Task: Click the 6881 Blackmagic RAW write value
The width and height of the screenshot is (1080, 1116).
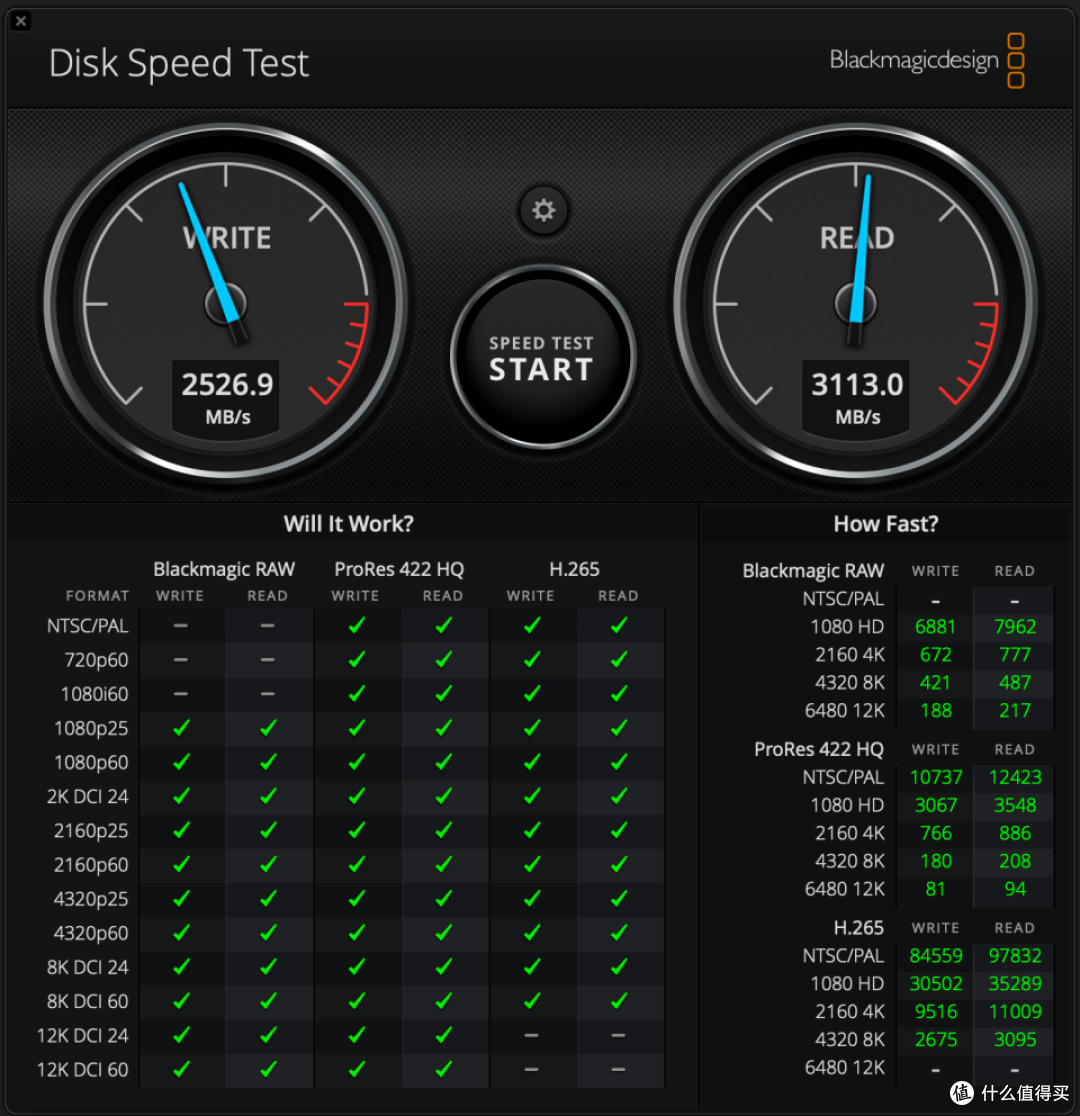Action: coord(935,627)
